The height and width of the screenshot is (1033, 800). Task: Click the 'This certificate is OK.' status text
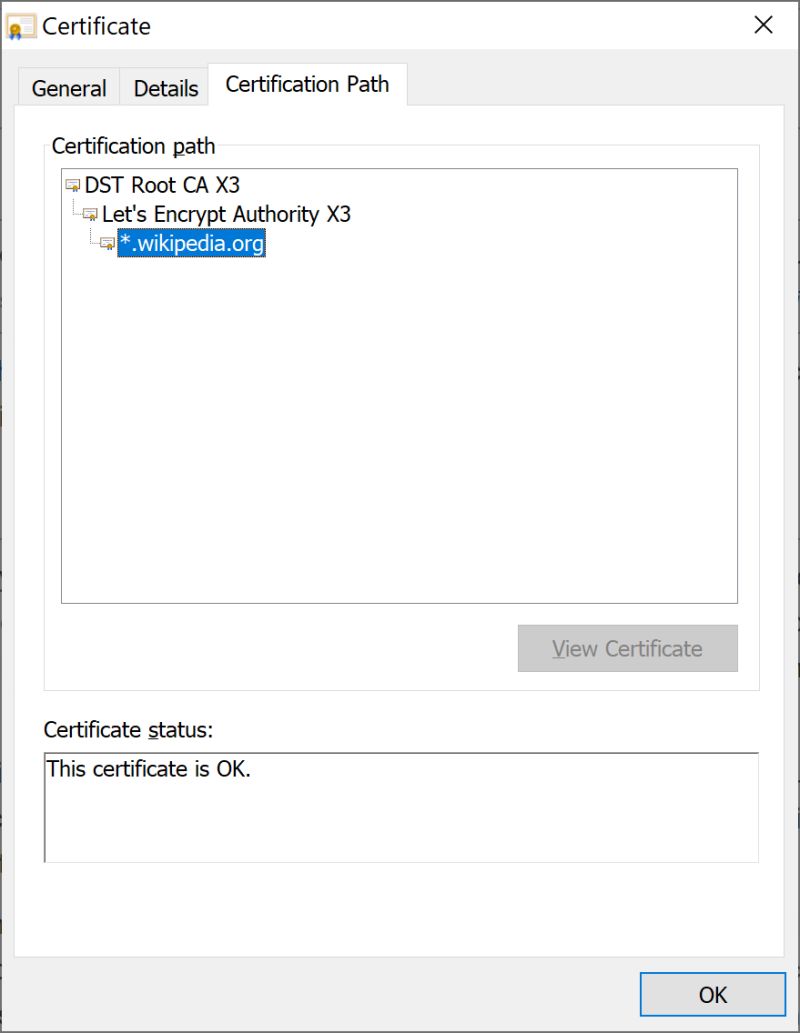[x=148, y=769]
